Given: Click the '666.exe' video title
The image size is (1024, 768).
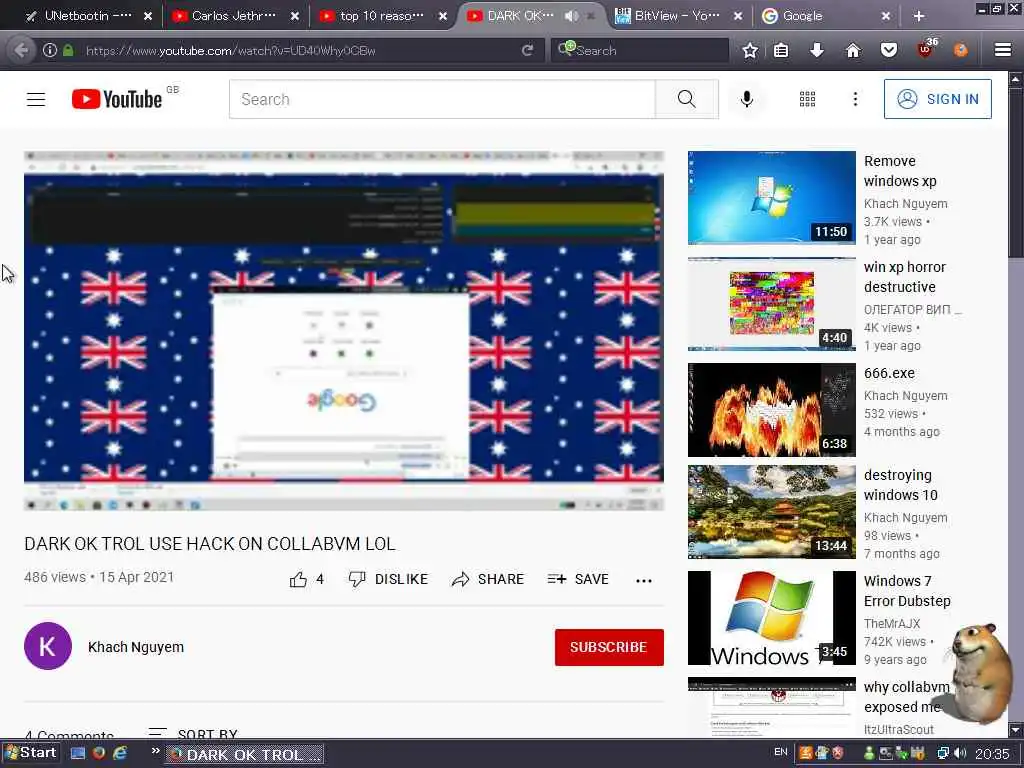Looking at the screenshot, I should tap(889, 374).
